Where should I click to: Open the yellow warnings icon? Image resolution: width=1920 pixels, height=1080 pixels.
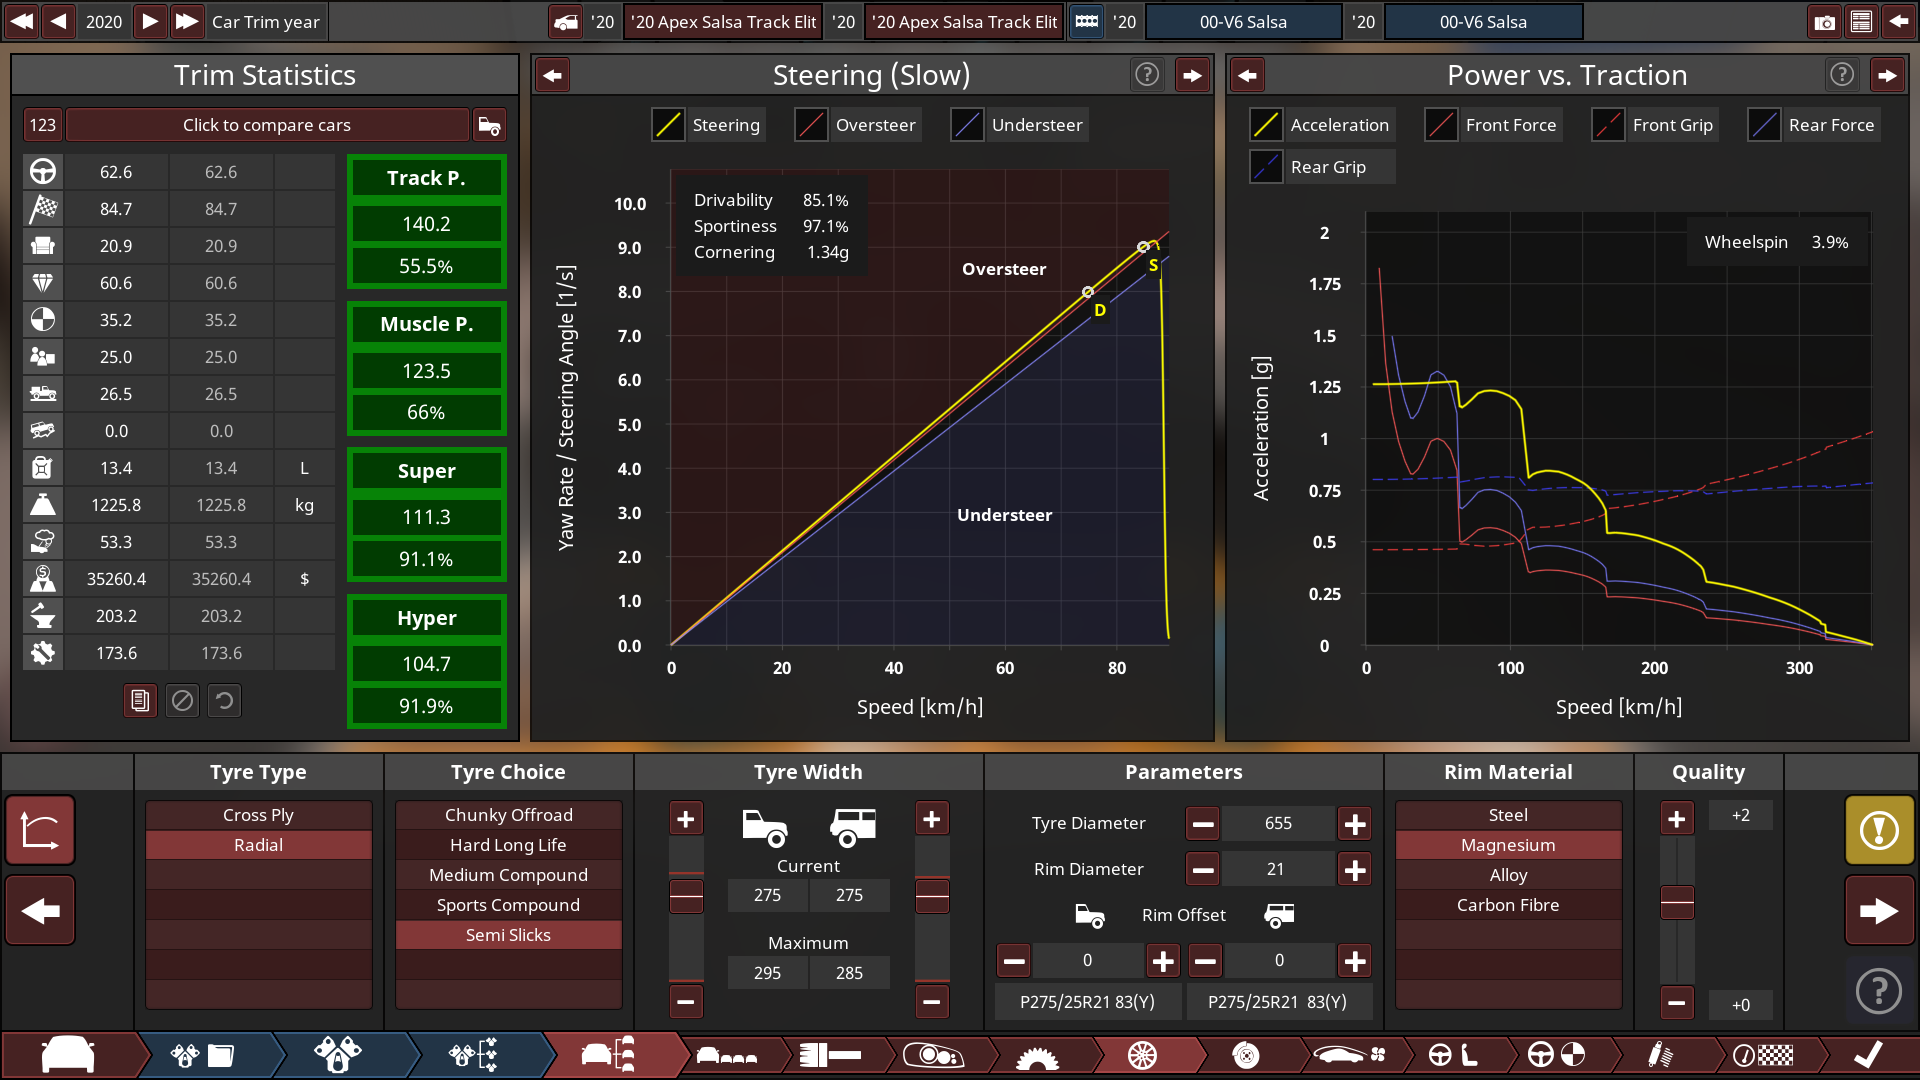[1879, 830]
